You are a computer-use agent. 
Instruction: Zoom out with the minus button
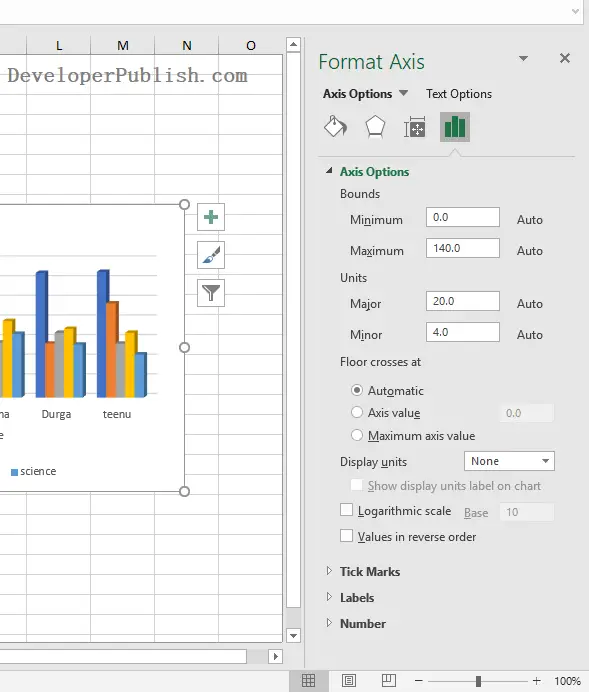[x=419, y=681]
